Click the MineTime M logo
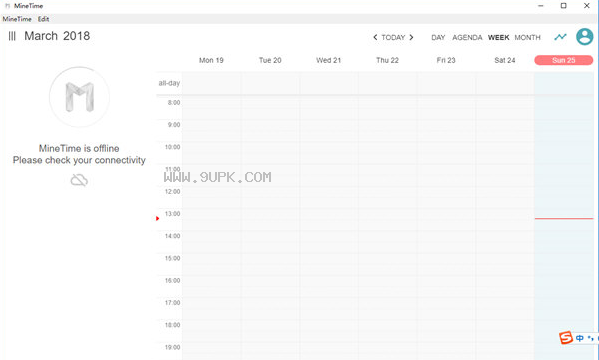This screenshot has height=360, width=599. (x=79, y=97)
